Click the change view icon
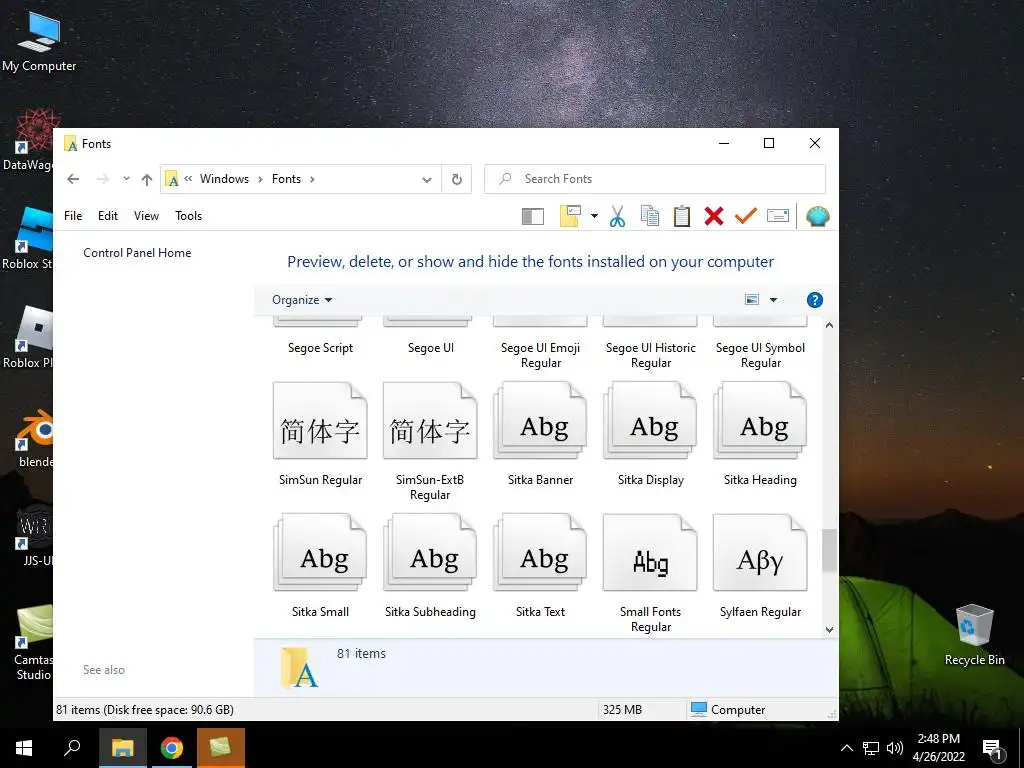This screenshot has height=768, width=1024. click(x=752, y=300)
